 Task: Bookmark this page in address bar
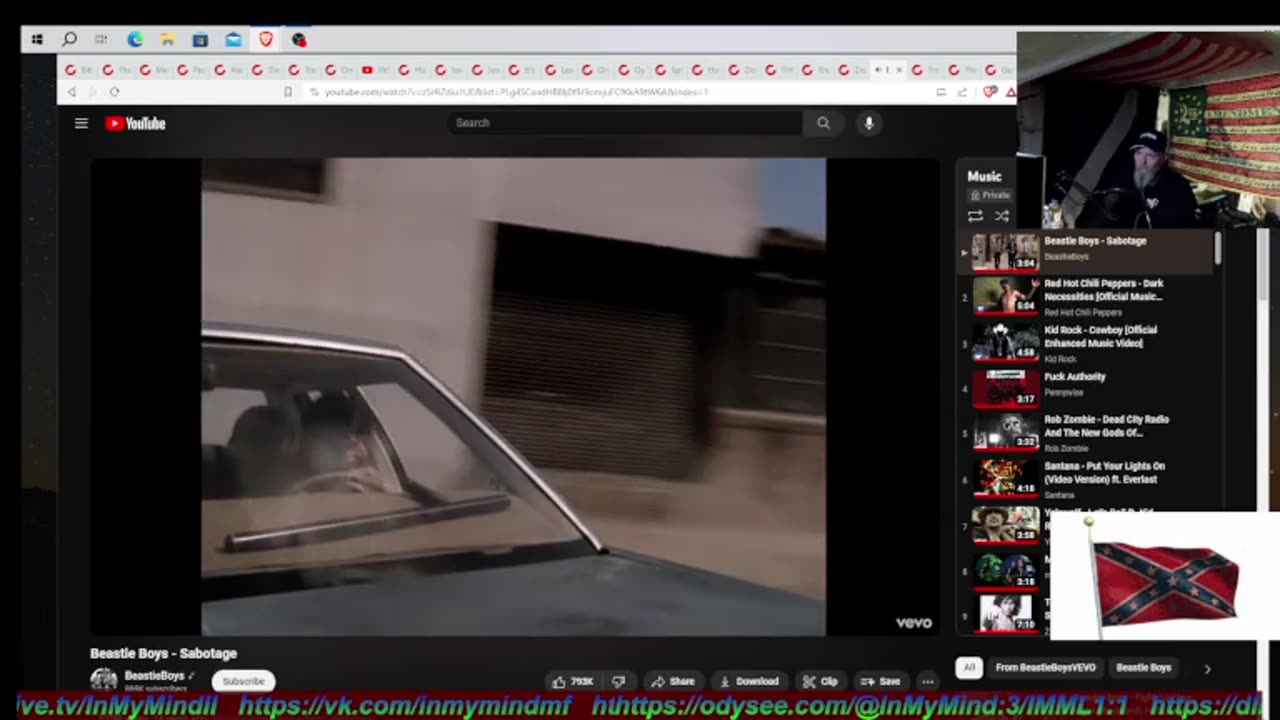pos(288,92)
